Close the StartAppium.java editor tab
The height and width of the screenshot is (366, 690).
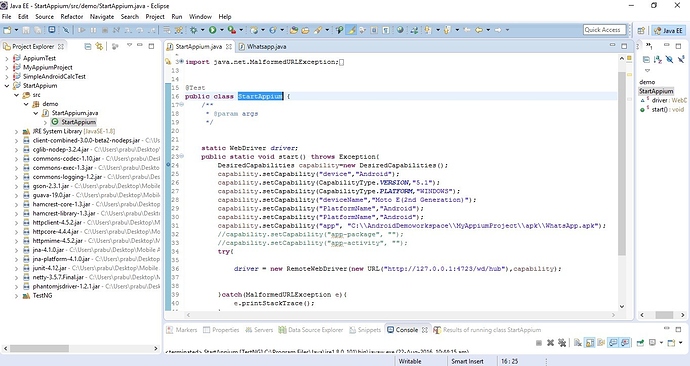229,46
